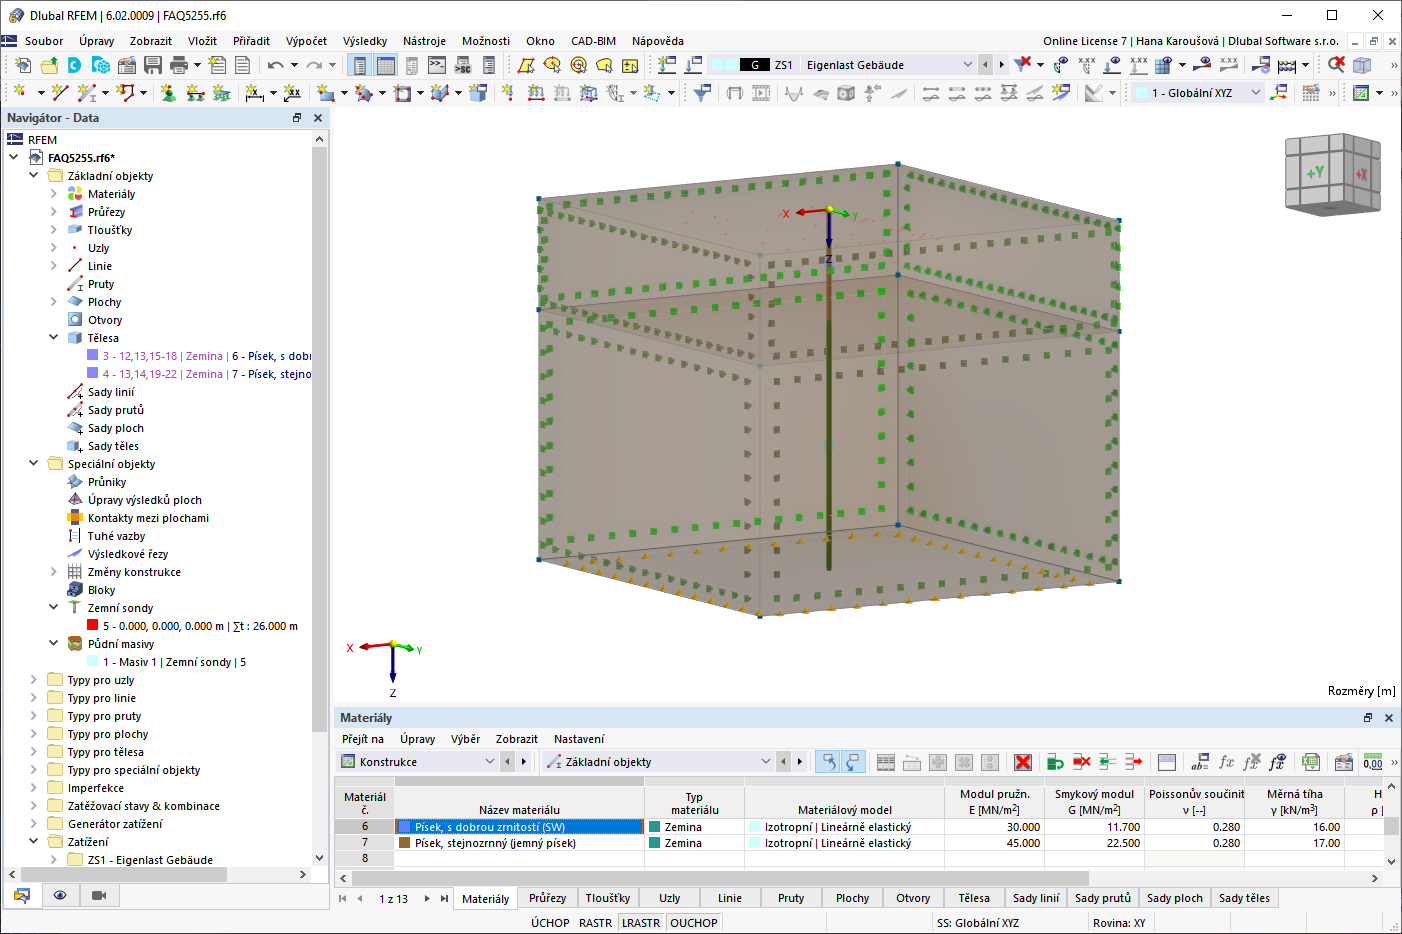Toggle OUCHOP object snap in status bar
Image resolution: width=1402 pixels, height=934 pixels.
point(694,923)
